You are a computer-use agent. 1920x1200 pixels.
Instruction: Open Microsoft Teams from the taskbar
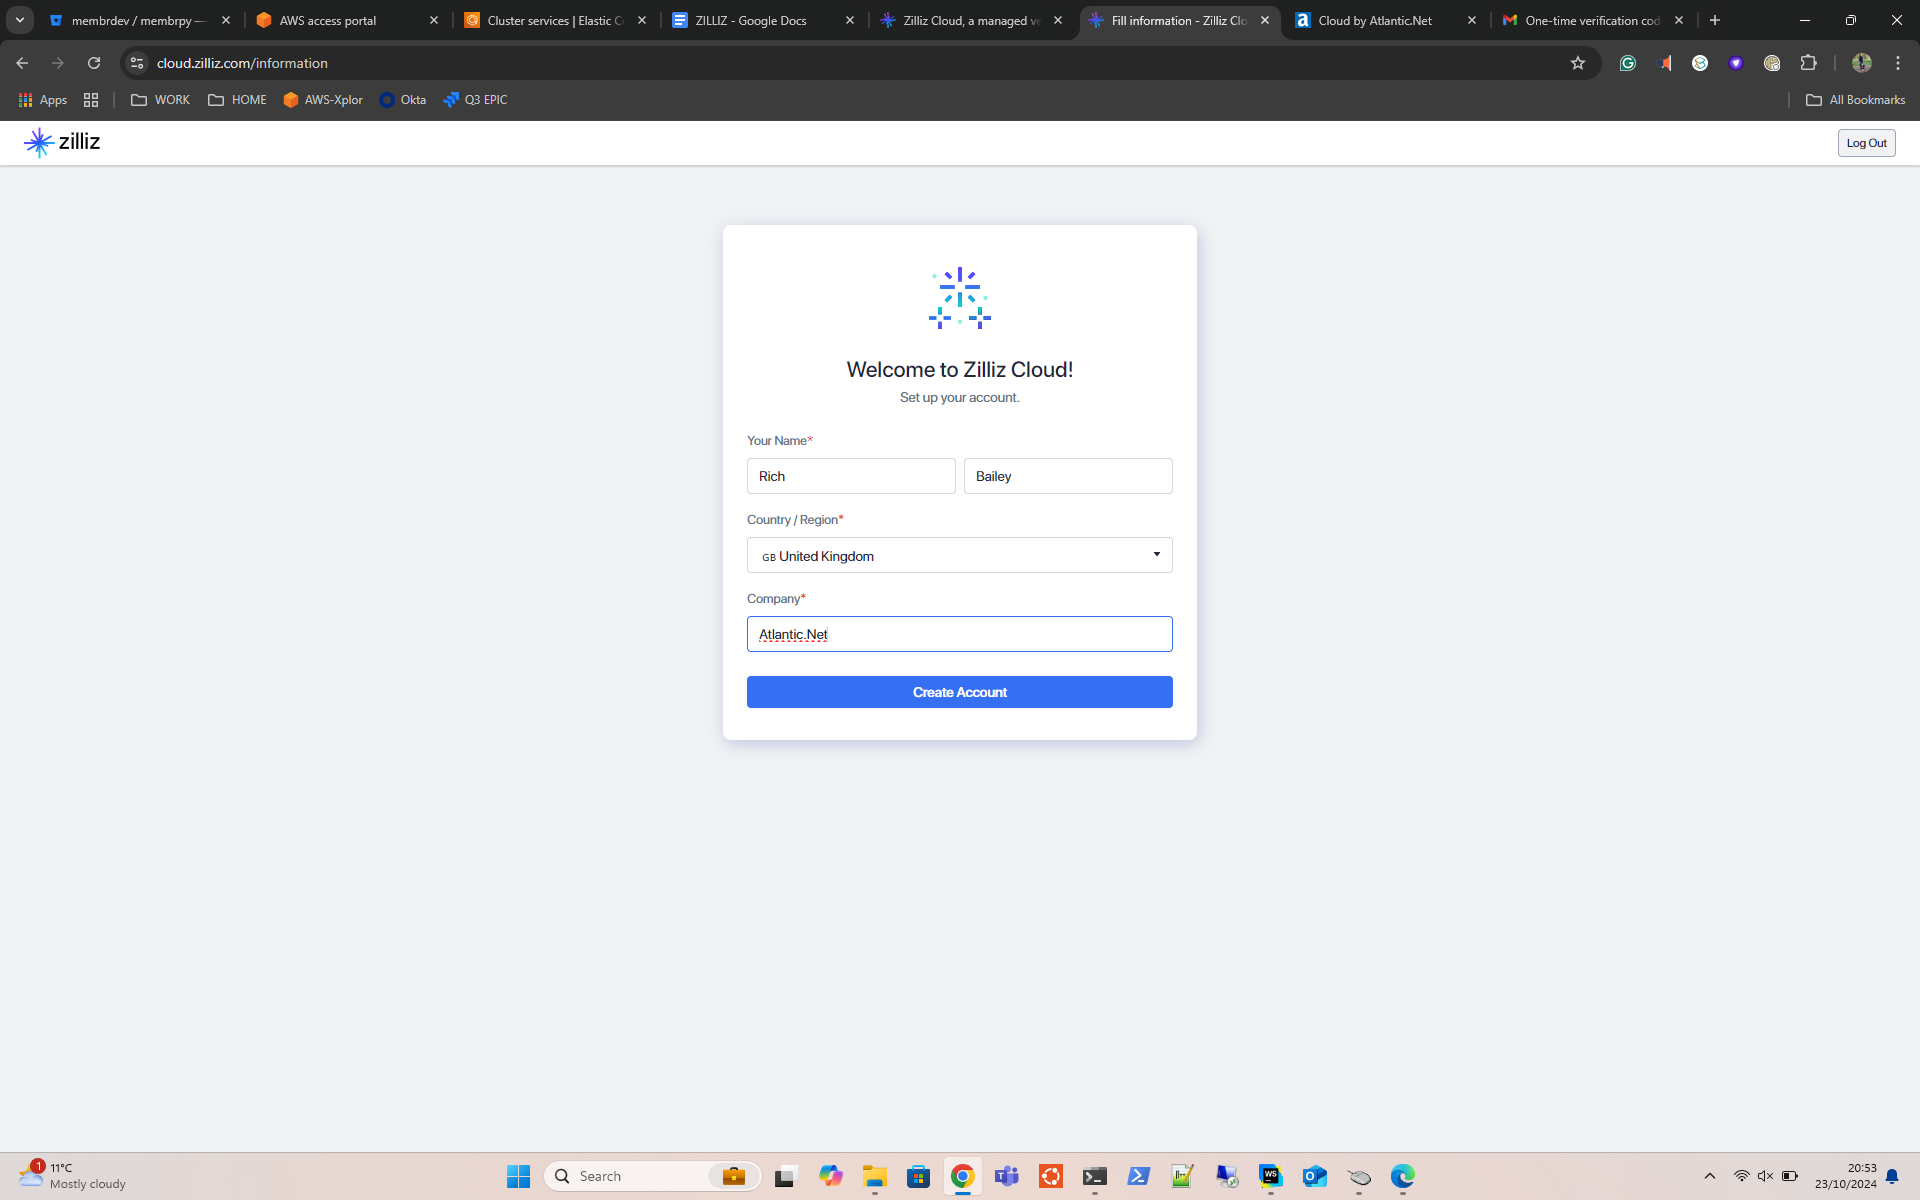tap(1007, 1176)
